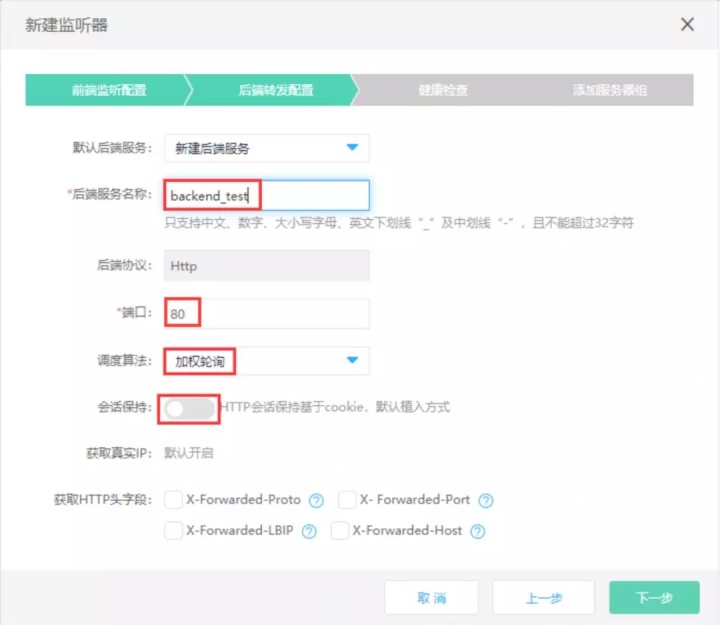Screen dimensions: 720x625
Task: Switch to the 健康检查 step
Action: (x=443, y=90)
